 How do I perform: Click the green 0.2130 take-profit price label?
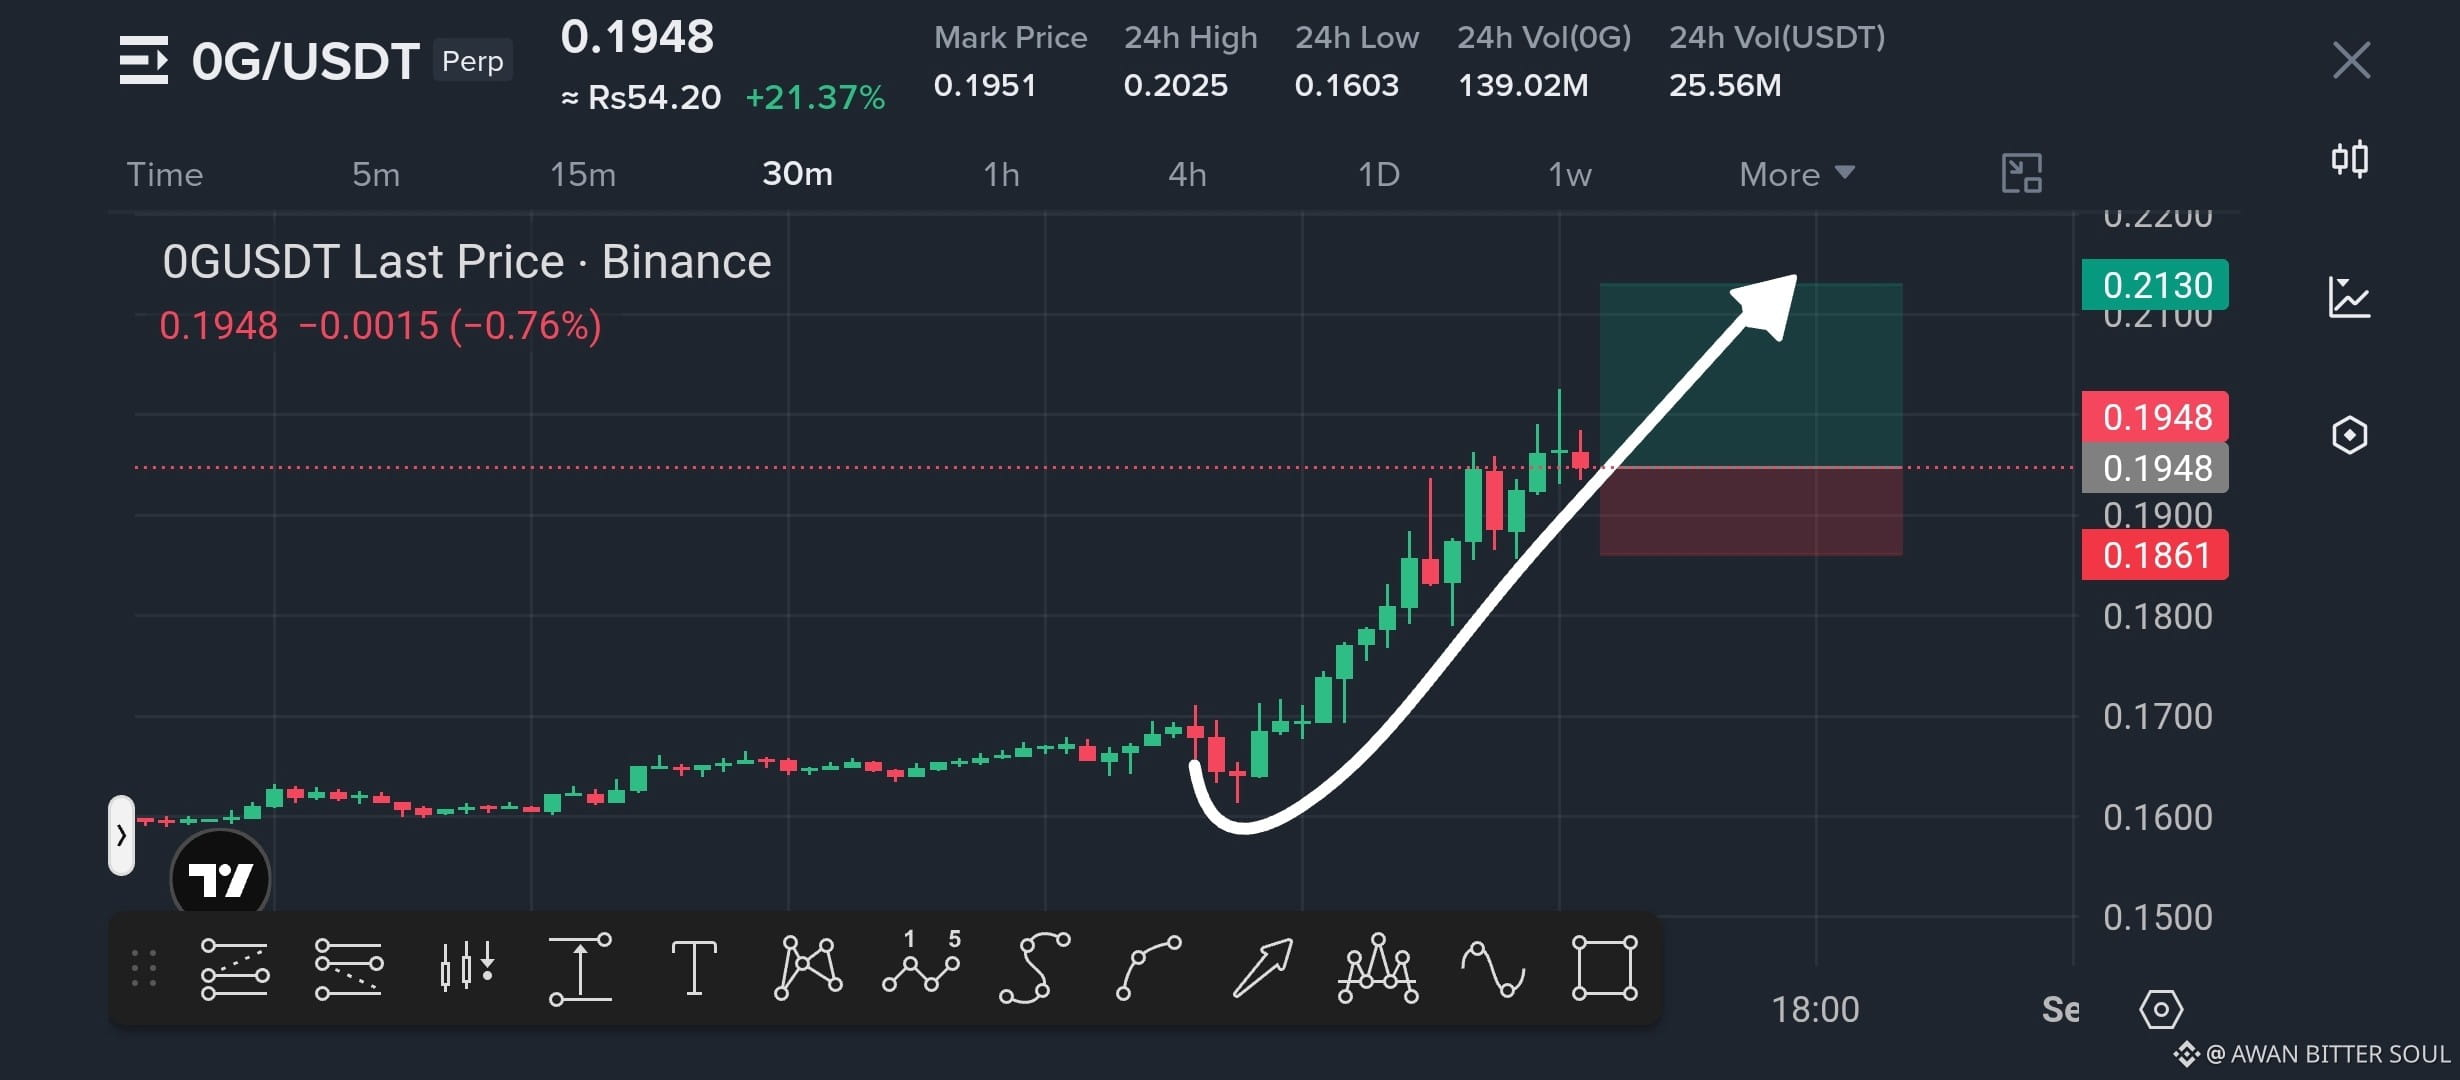[x=2155, y=285]
